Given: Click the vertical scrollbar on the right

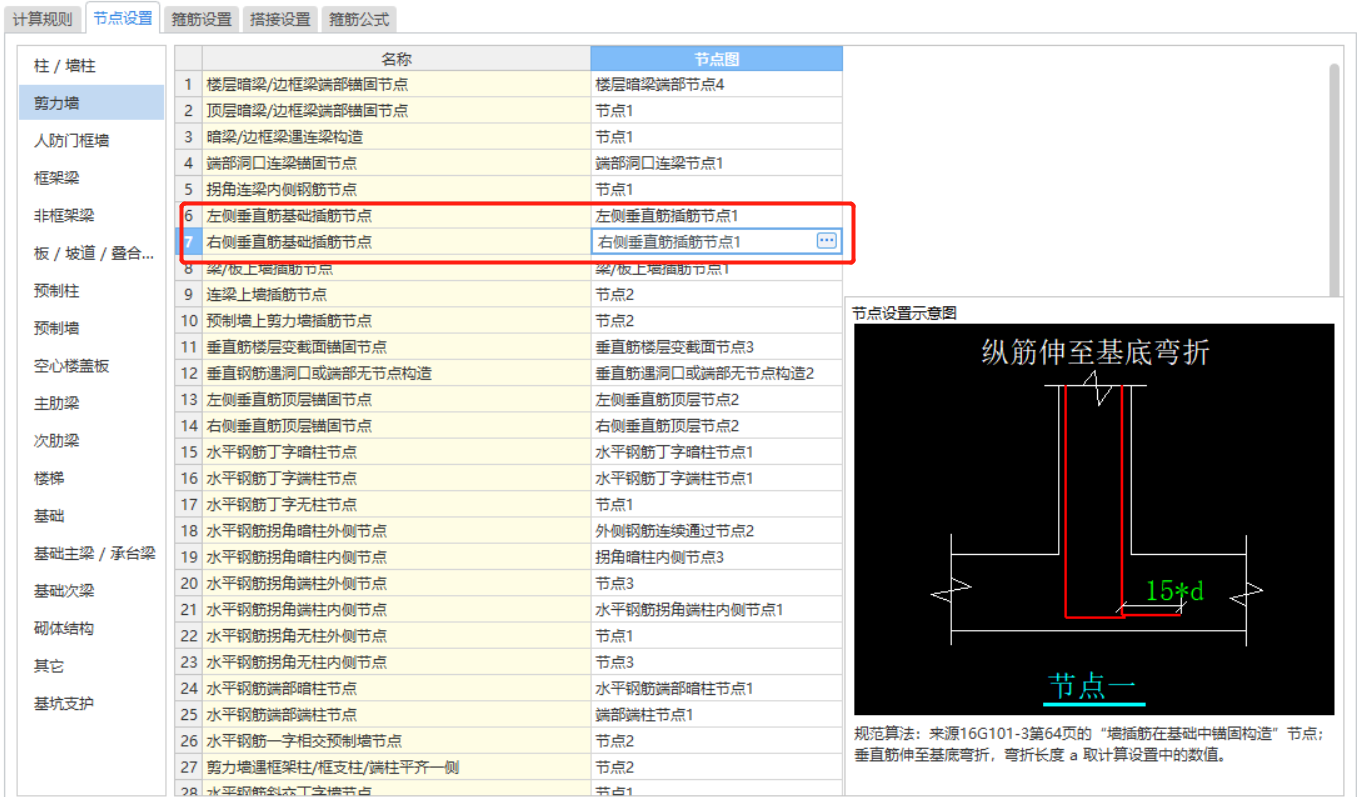Looking at the screenshot, I should [x=1334, y=180].
